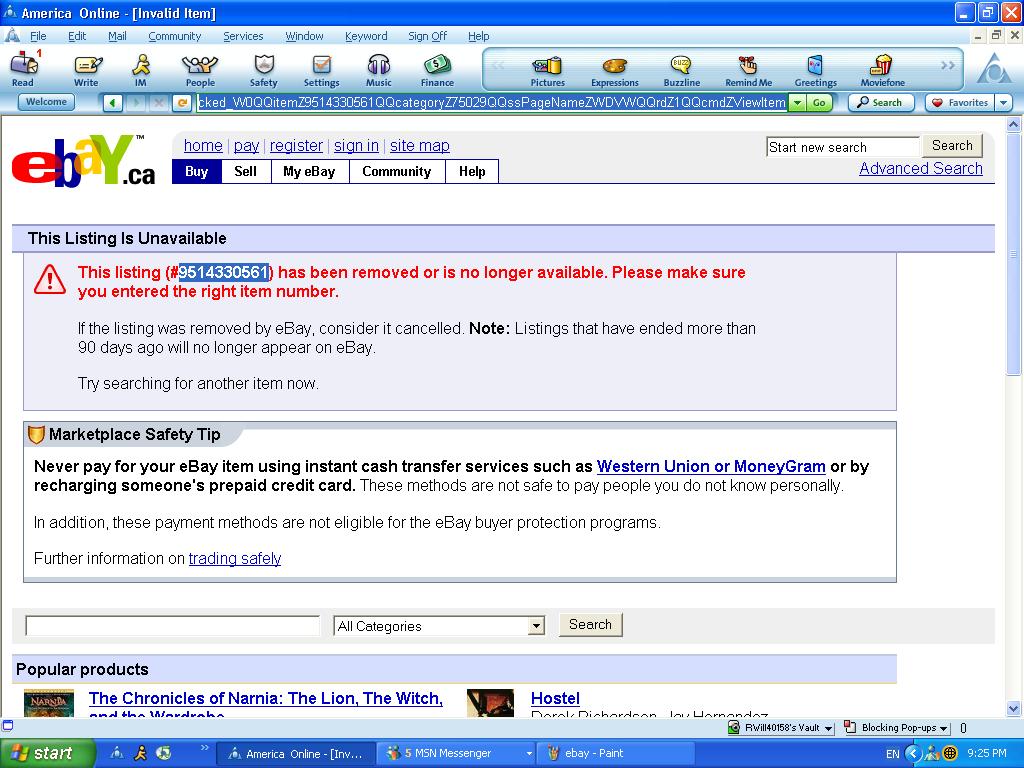This screenshot has width=1024, height=768.
Task: Select the eBay Help tab
Action: tap(472, 171)
